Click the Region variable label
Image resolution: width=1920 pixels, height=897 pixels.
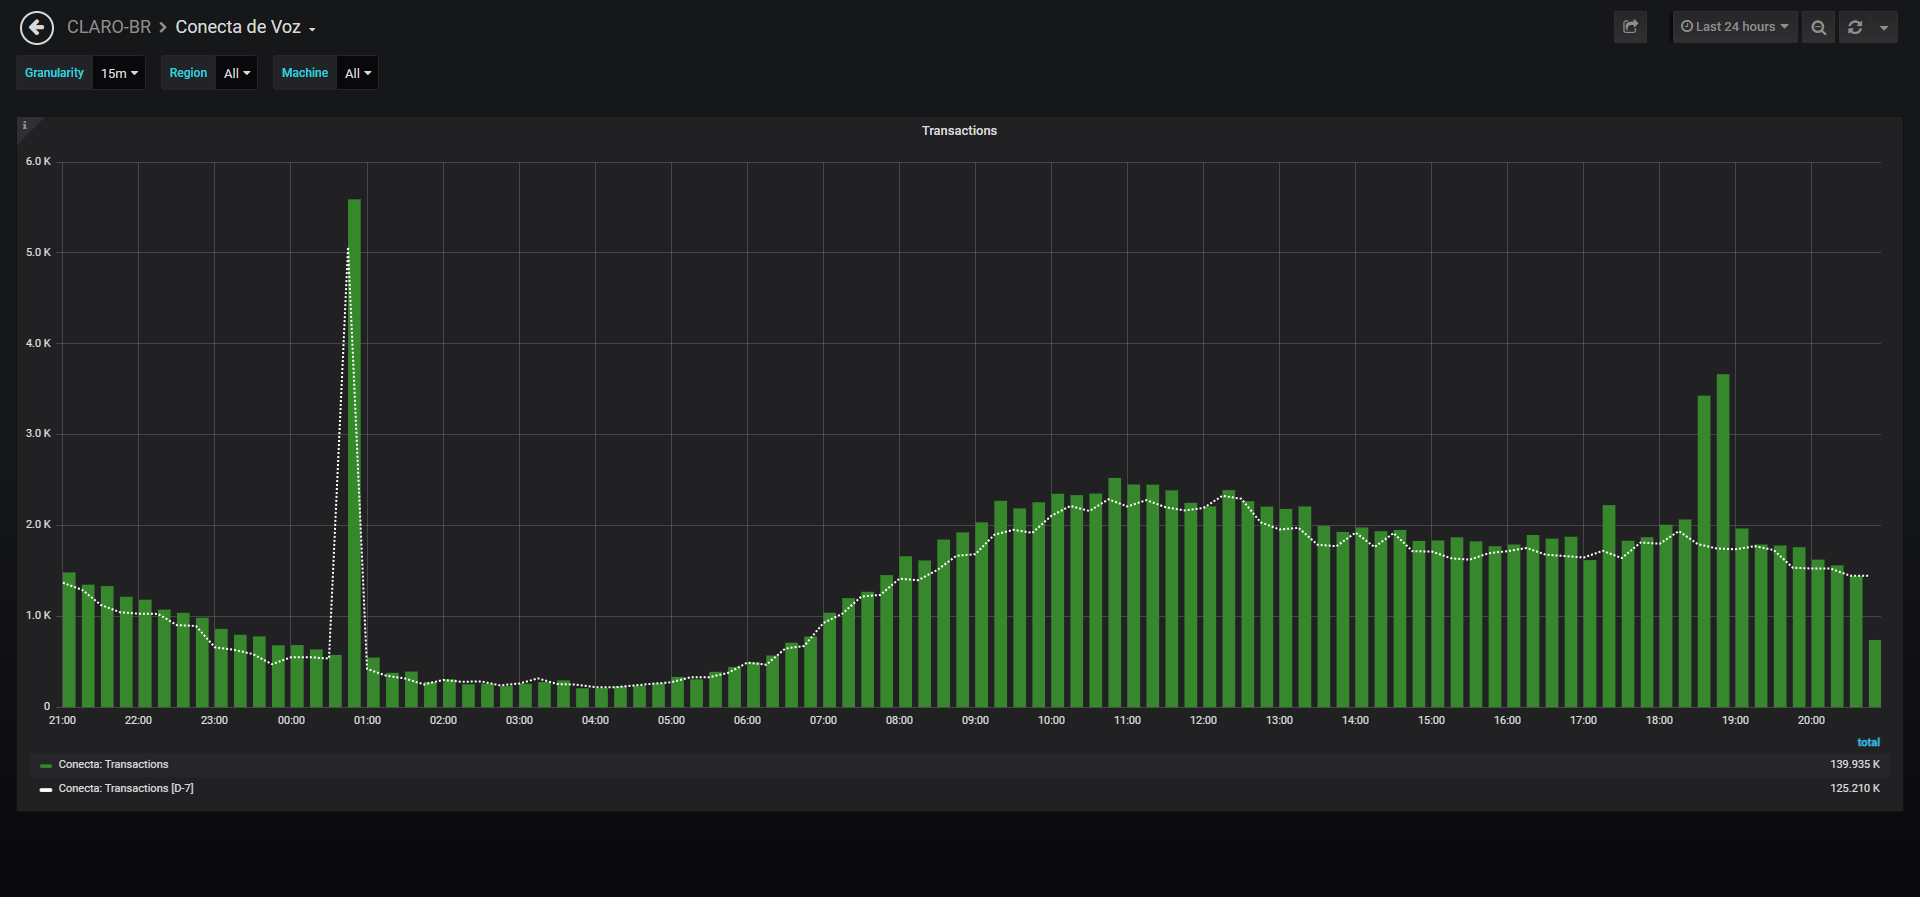[188, 73]
